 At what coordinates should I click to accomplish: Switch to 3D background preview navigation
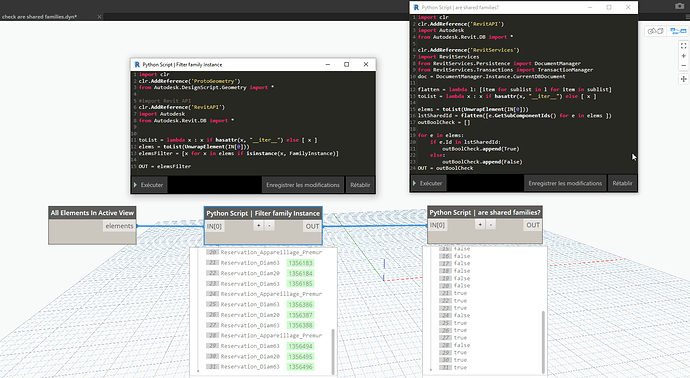coord(656,31)
